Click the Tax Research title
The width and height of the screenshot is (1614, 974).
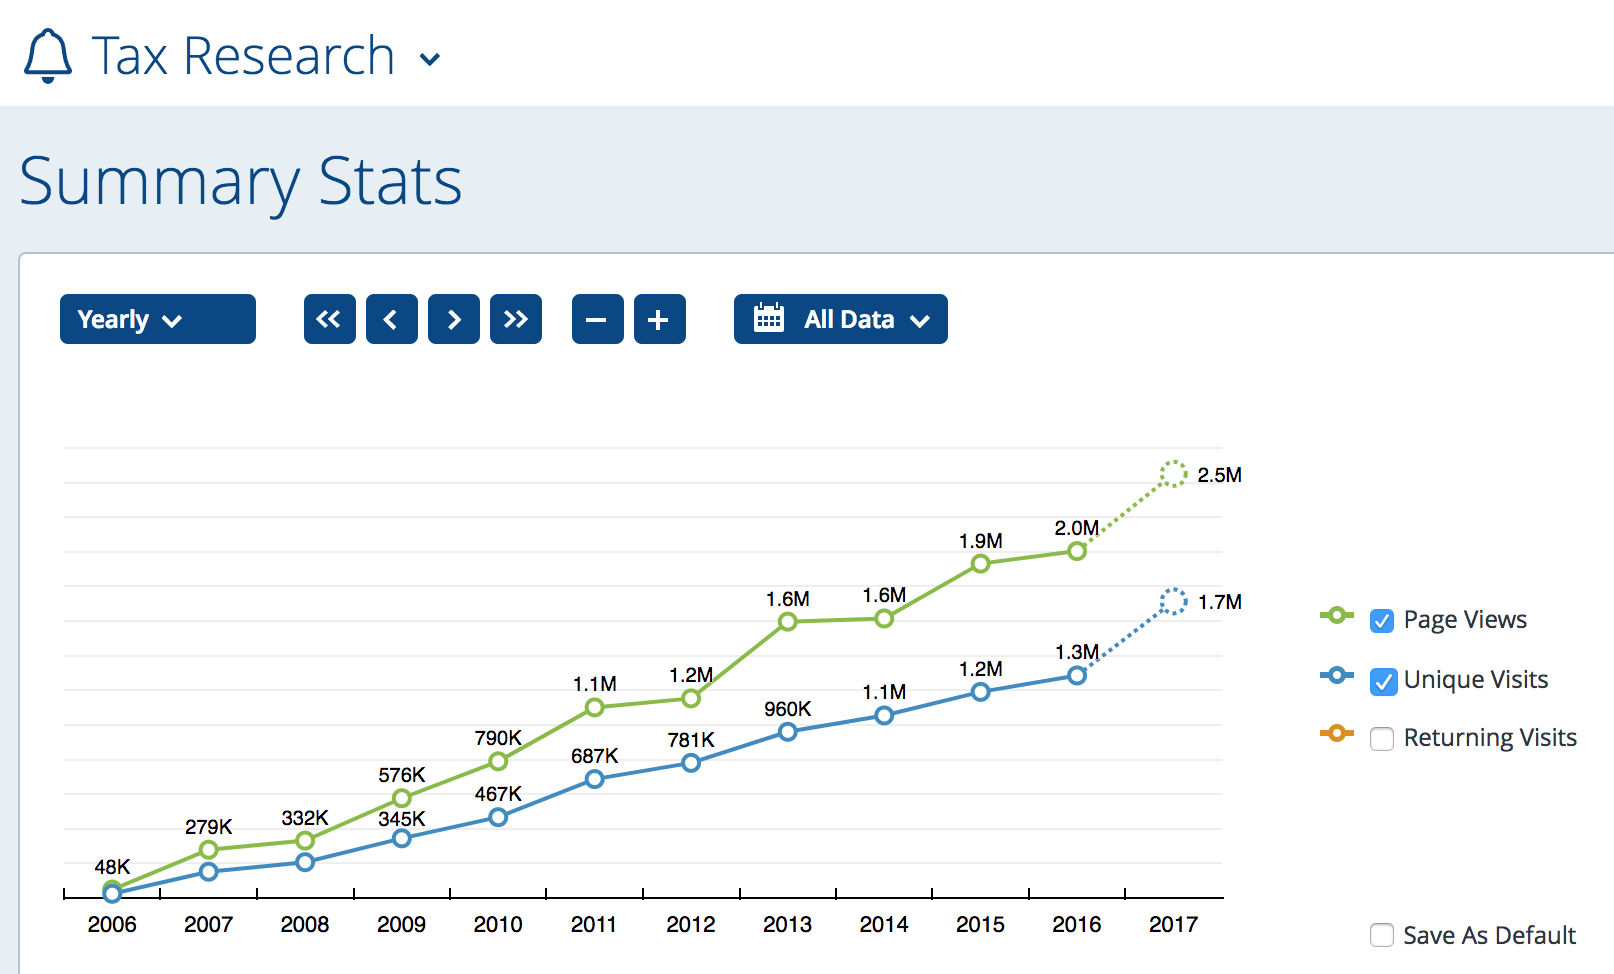click(x=243, y=56)
